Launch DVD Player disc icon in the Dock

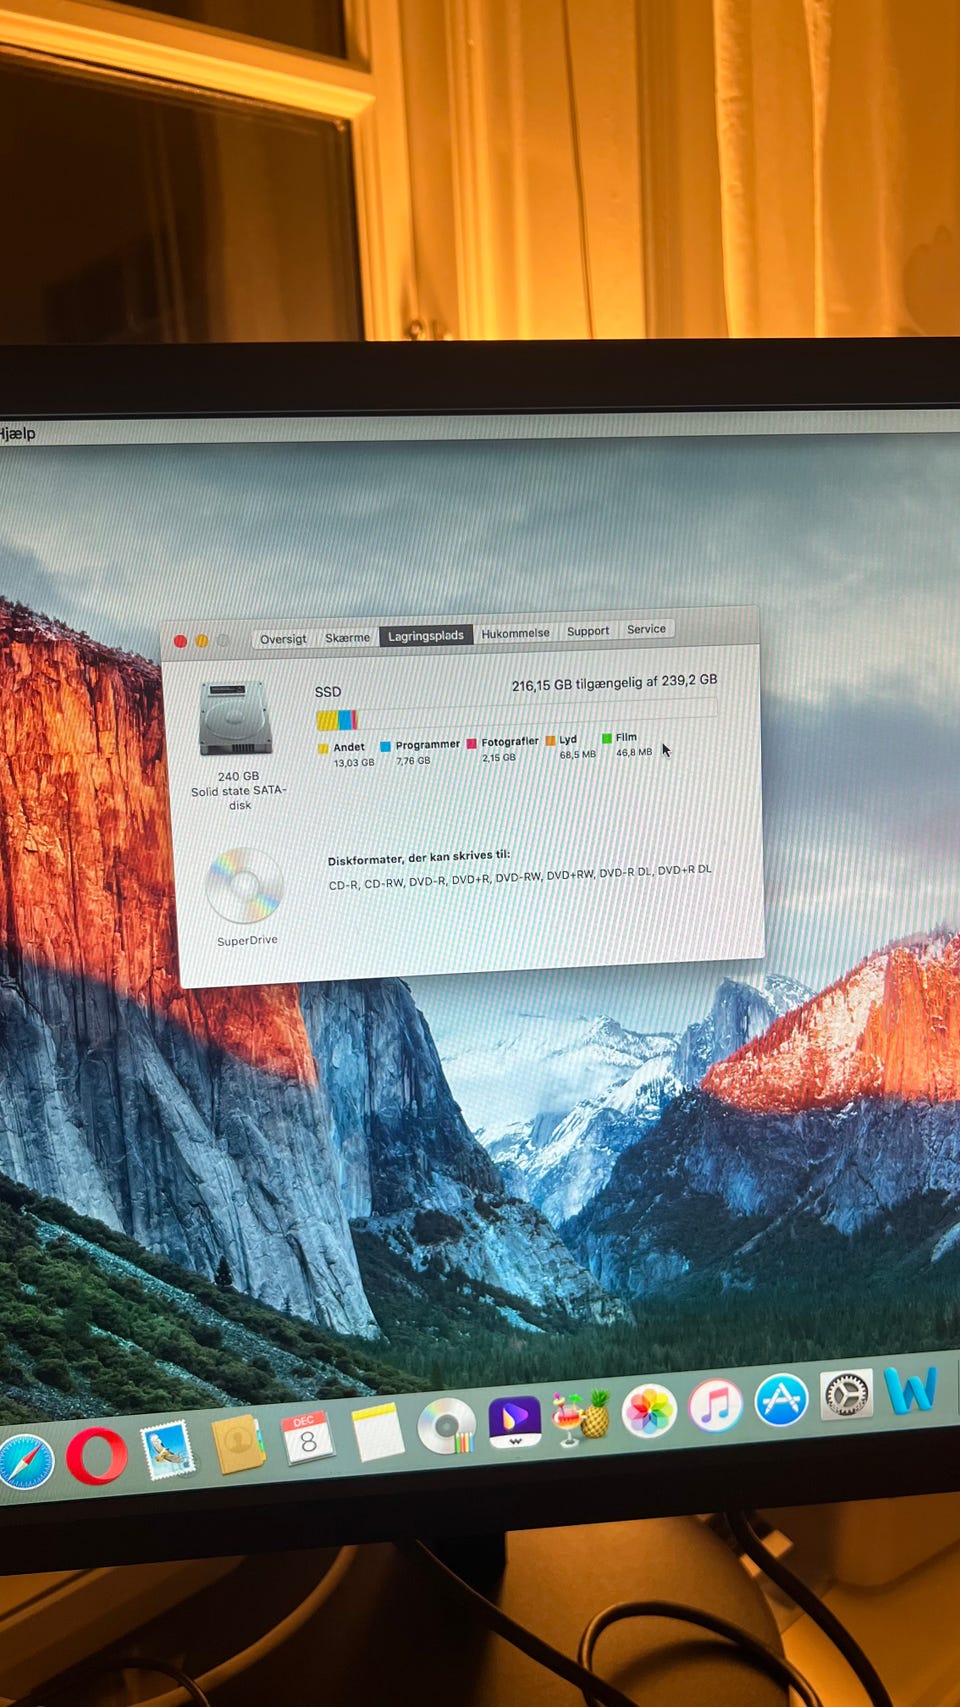click(x=446, y=1426)
